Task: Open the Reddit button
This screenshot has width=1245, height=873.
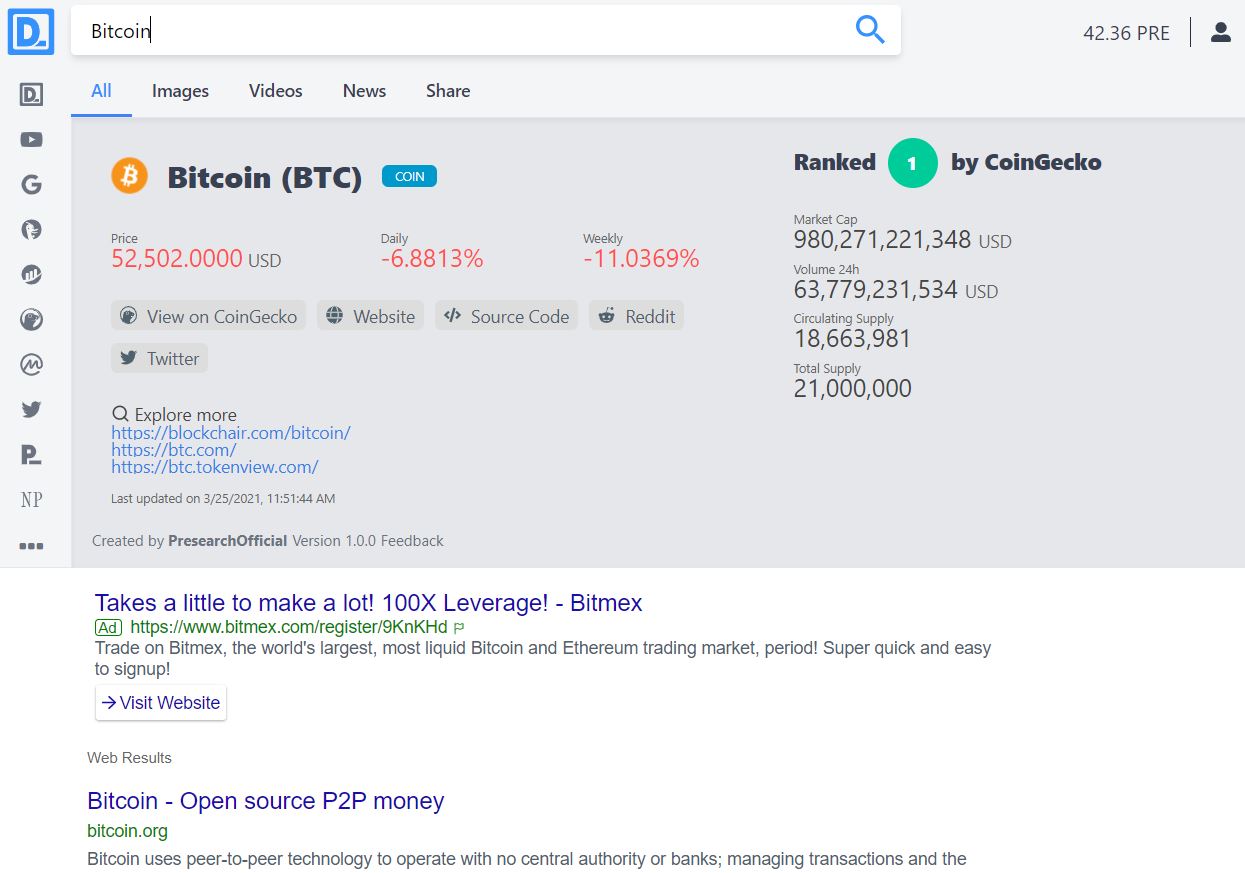Action: [x=636, y=316]
